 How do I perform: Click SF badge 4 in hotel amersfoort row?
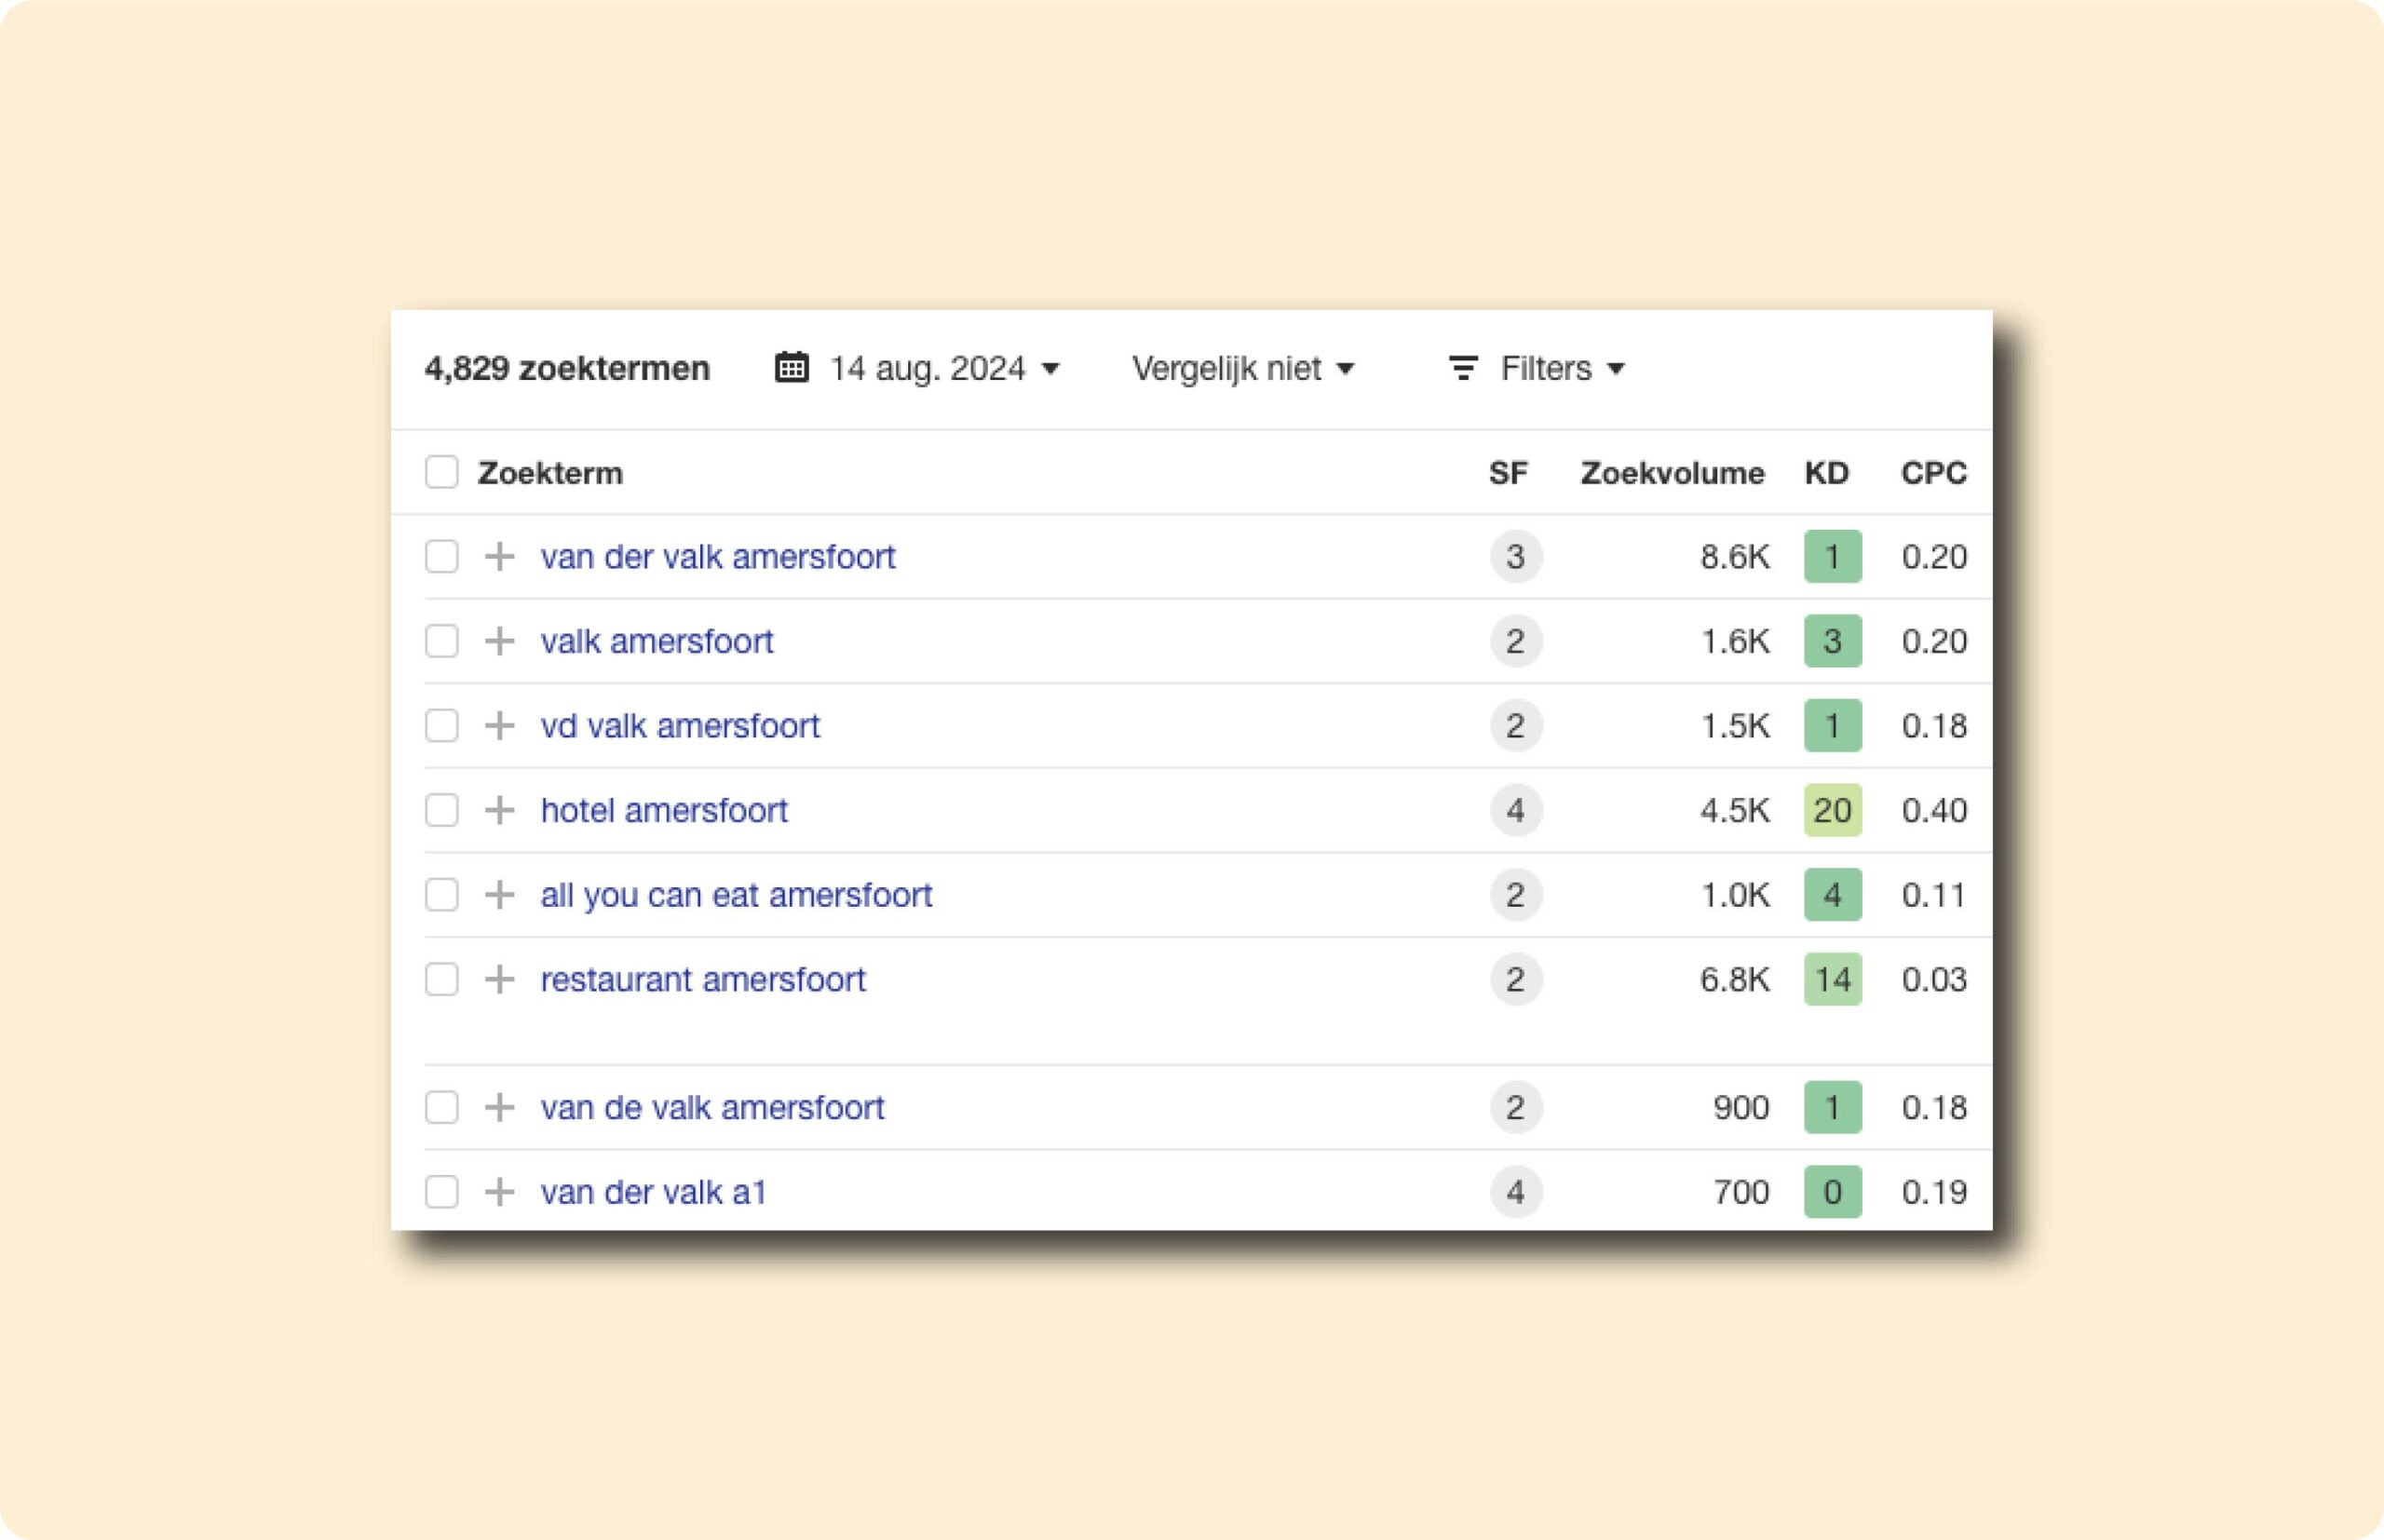click(x=1515, y=810)
